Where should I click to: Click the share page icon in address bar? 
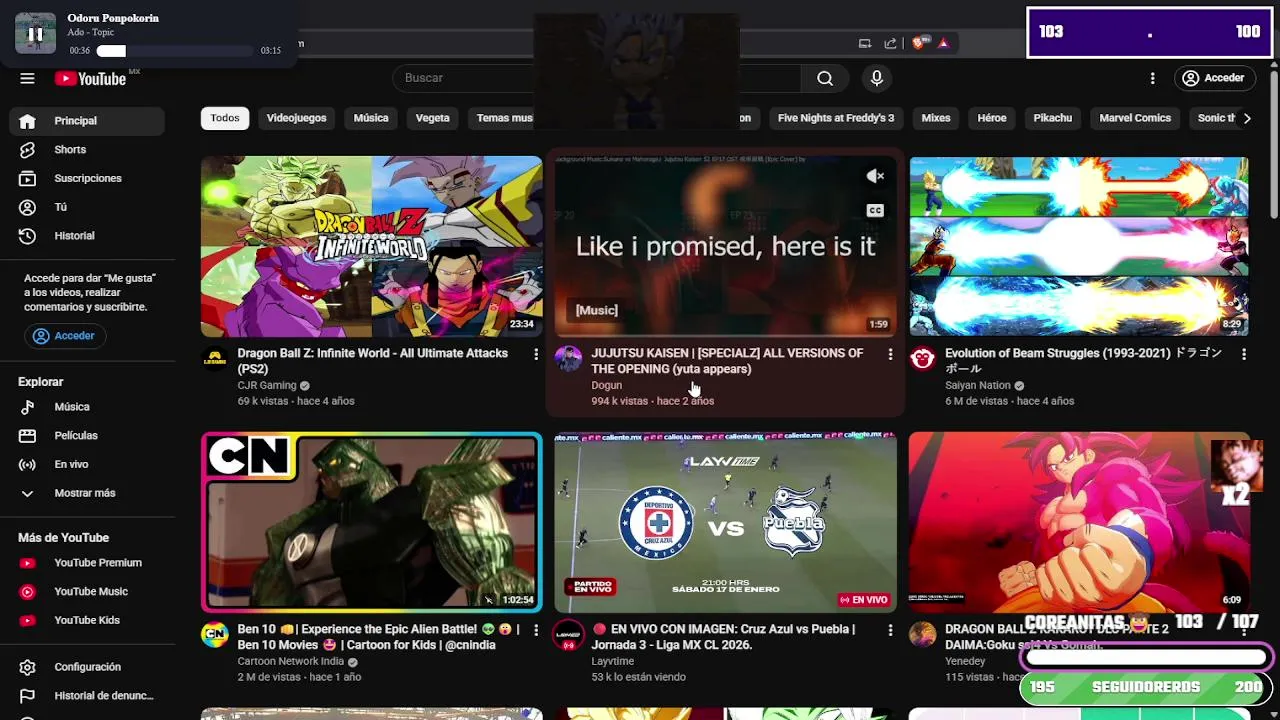point(890,43)
